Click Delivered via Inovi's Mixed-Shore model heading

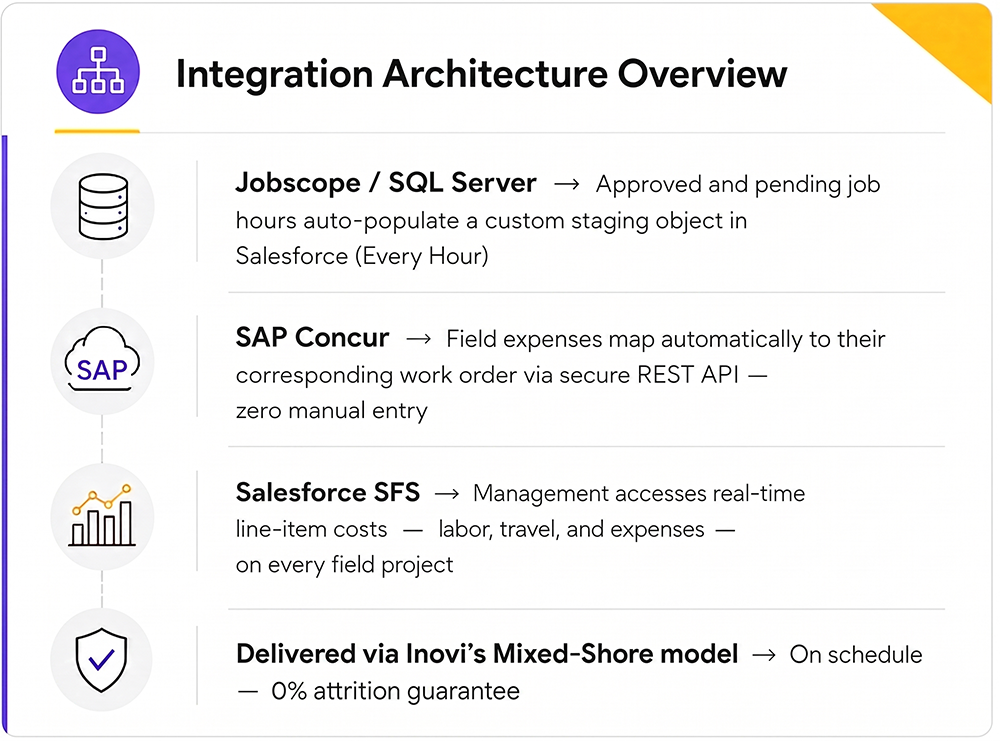(x=487, y=654)
